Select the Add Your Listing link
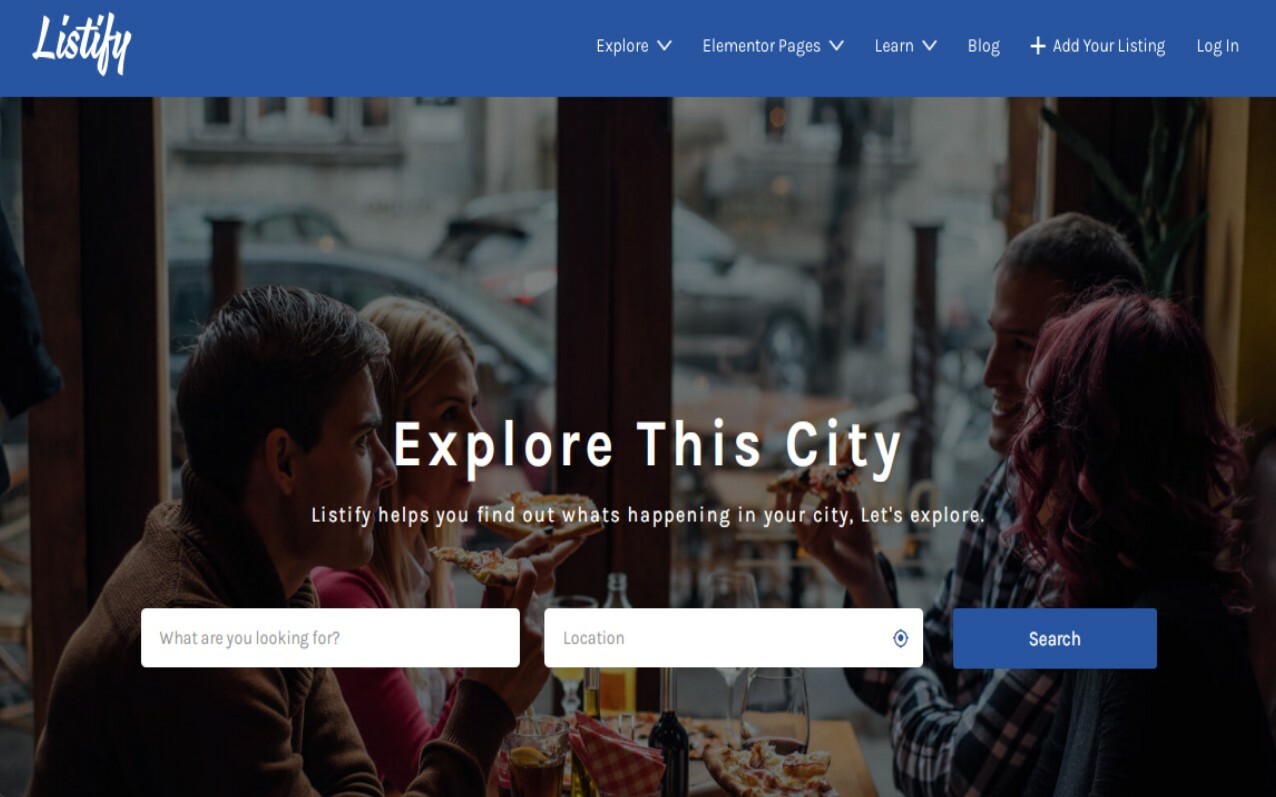This screenshot has width=1276, height=797. coord(1108,46)
